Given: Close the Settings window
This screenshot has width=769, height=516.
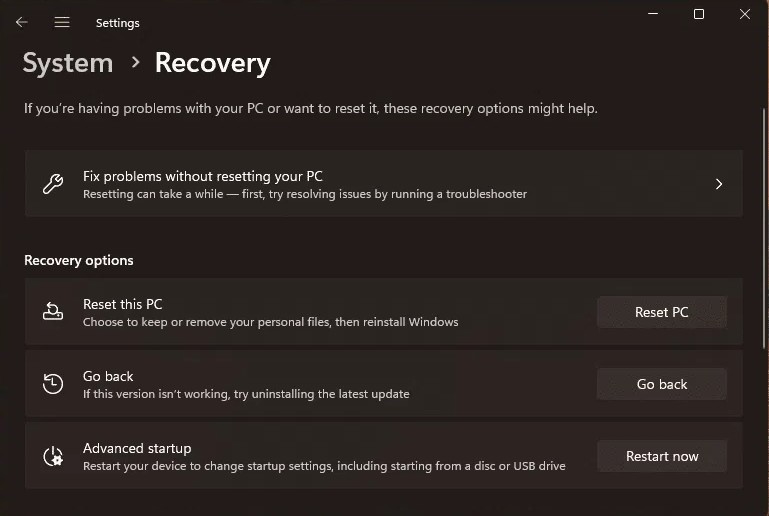Looking at the screenshot, I should coord(745,14).
